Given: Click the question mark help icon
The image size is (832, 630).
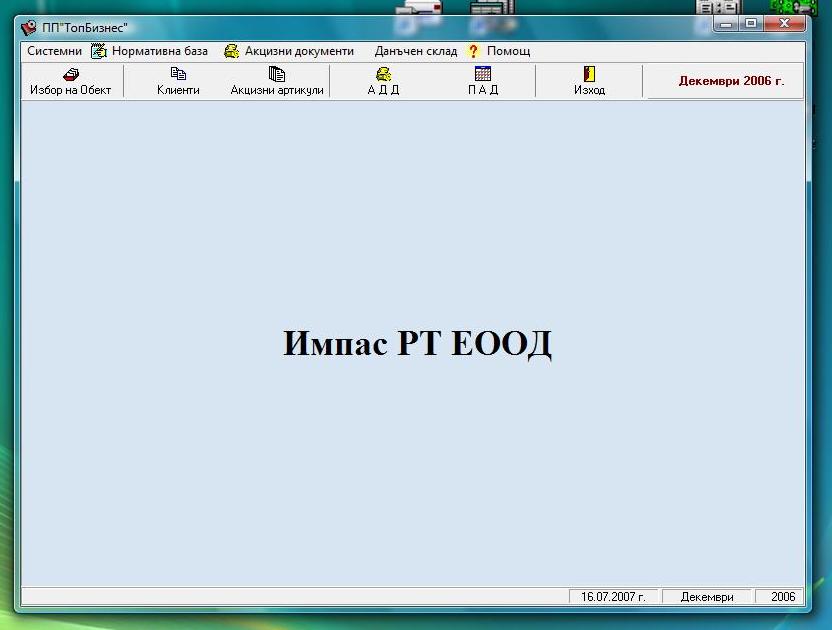Looking at the screenshot, I should pyautogui.click(x=473, y=51).
